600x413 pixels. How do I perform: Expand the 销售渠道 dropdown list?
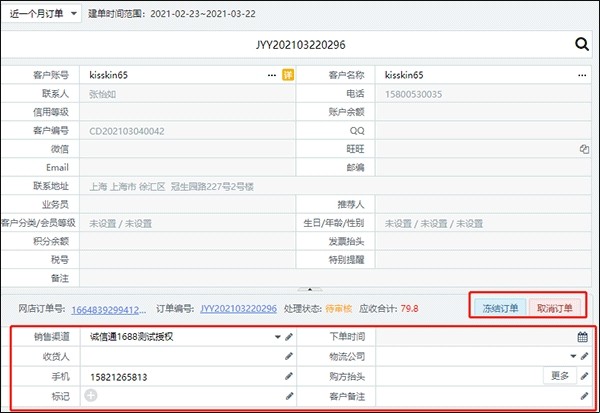[x=277, y=338]
